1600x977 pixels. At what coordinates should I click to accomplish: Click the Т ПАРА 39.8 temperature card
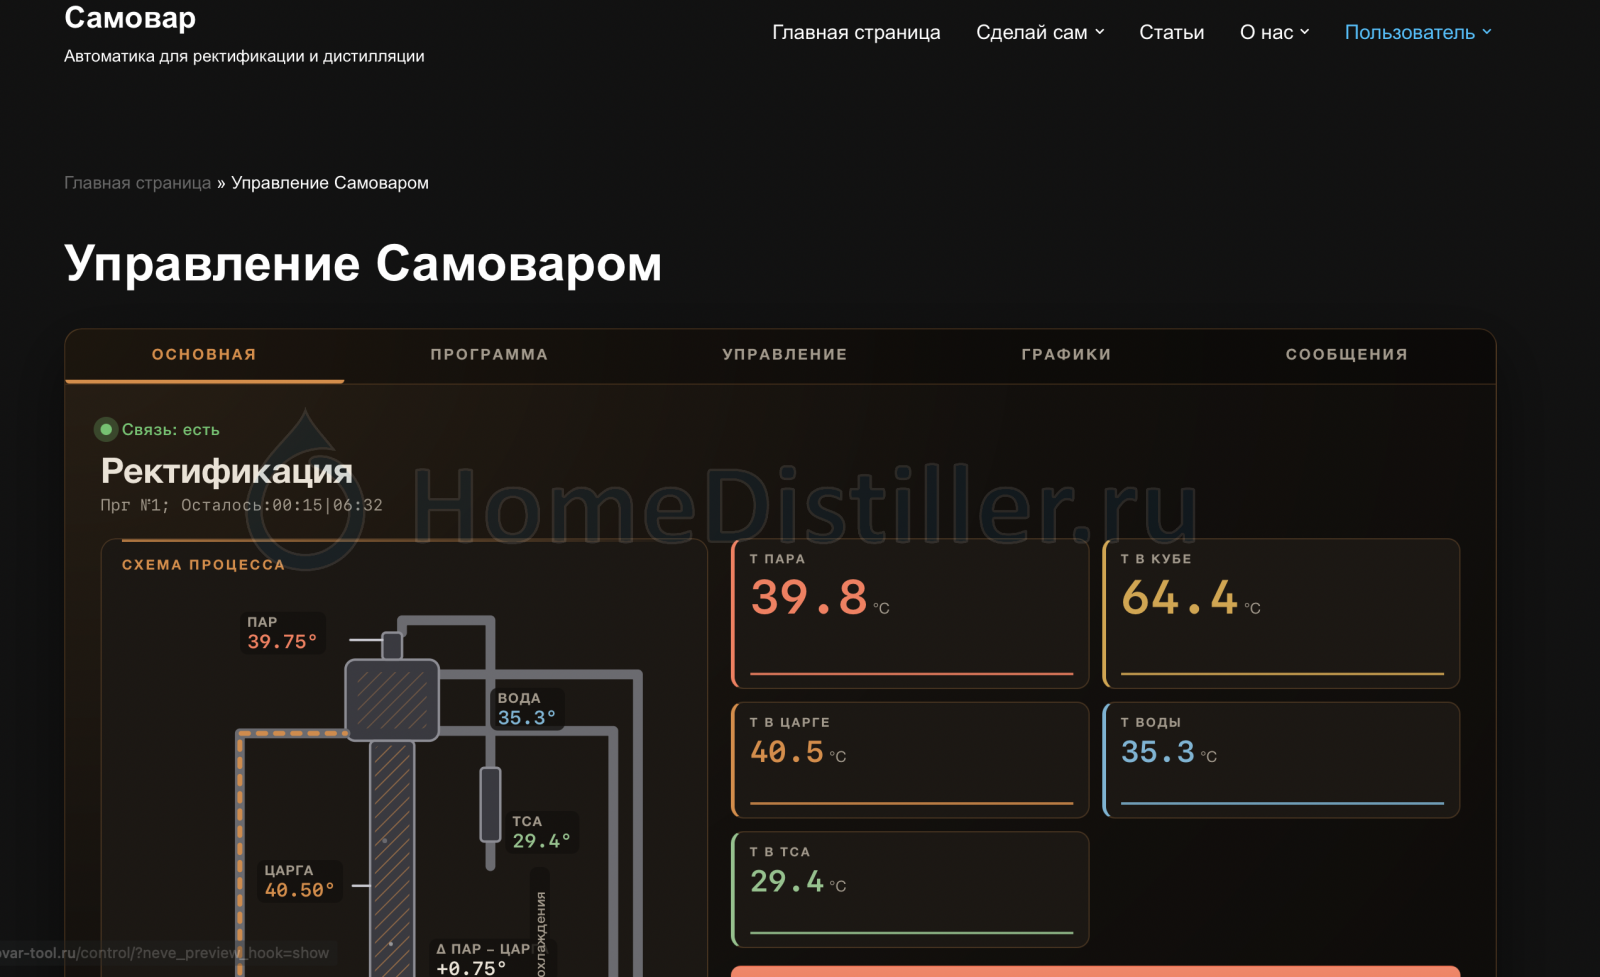click(x=910, y=613)
